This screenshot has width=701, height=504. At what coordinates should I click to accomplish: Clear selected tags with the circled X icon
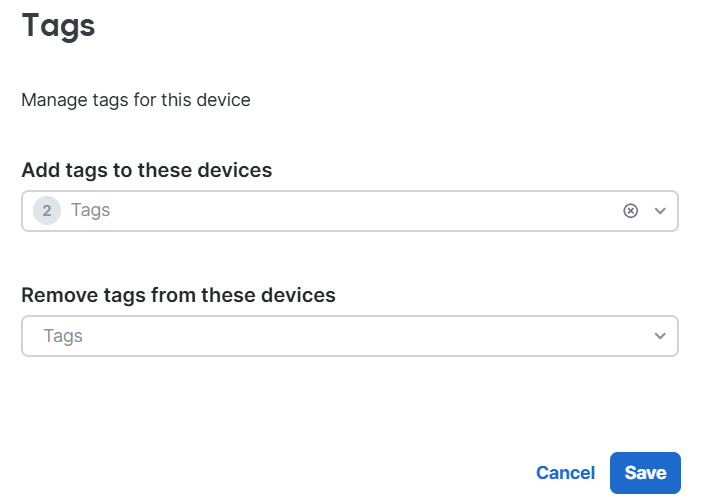click(630, 211)
